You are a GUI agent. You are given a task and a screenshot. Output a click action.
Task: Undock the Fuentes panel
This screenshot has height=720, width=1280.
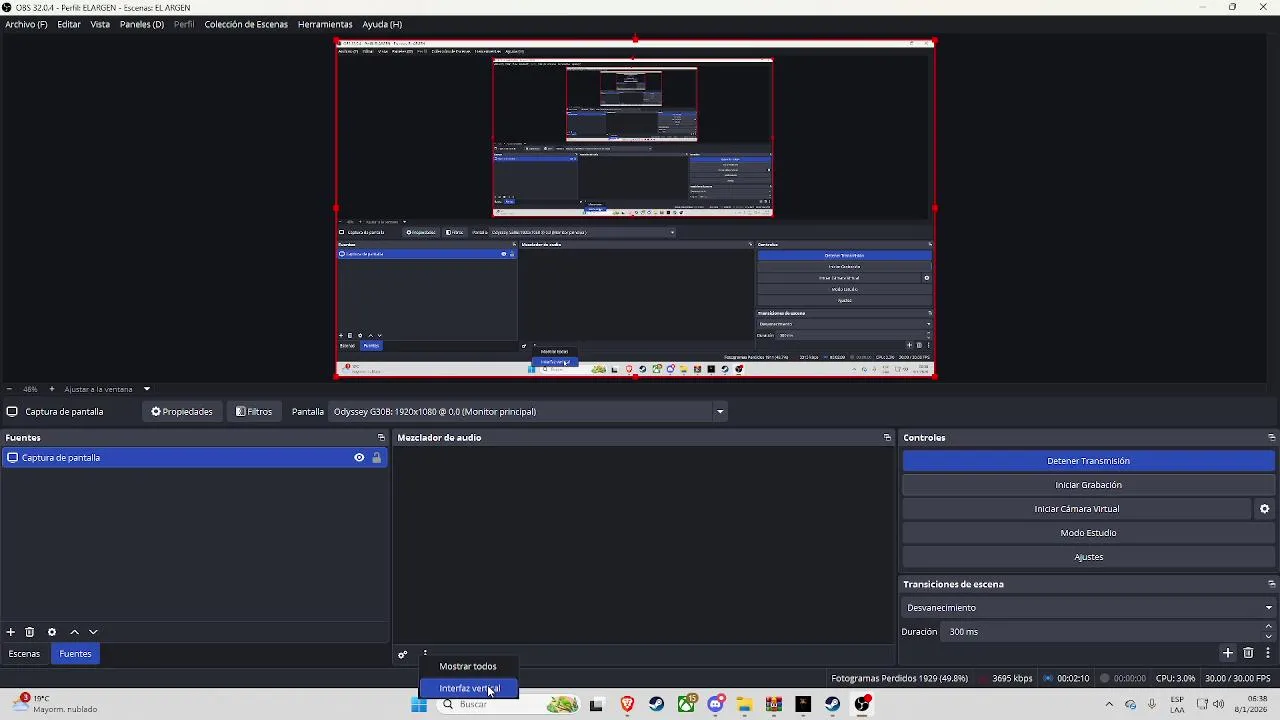pos(381,437)
